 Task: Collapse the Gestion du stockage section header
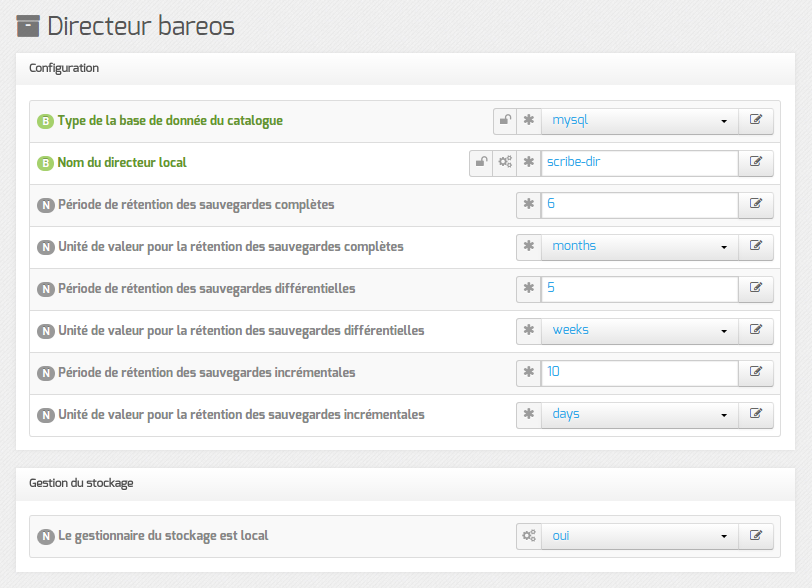pyautogui.click(x=405, y=483)
